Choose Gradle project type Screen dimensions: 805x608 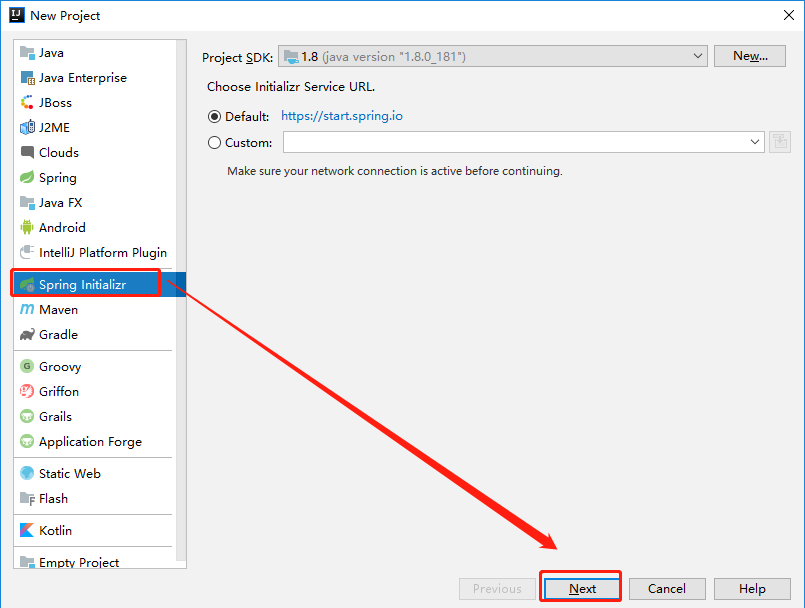tap(93, 334)
